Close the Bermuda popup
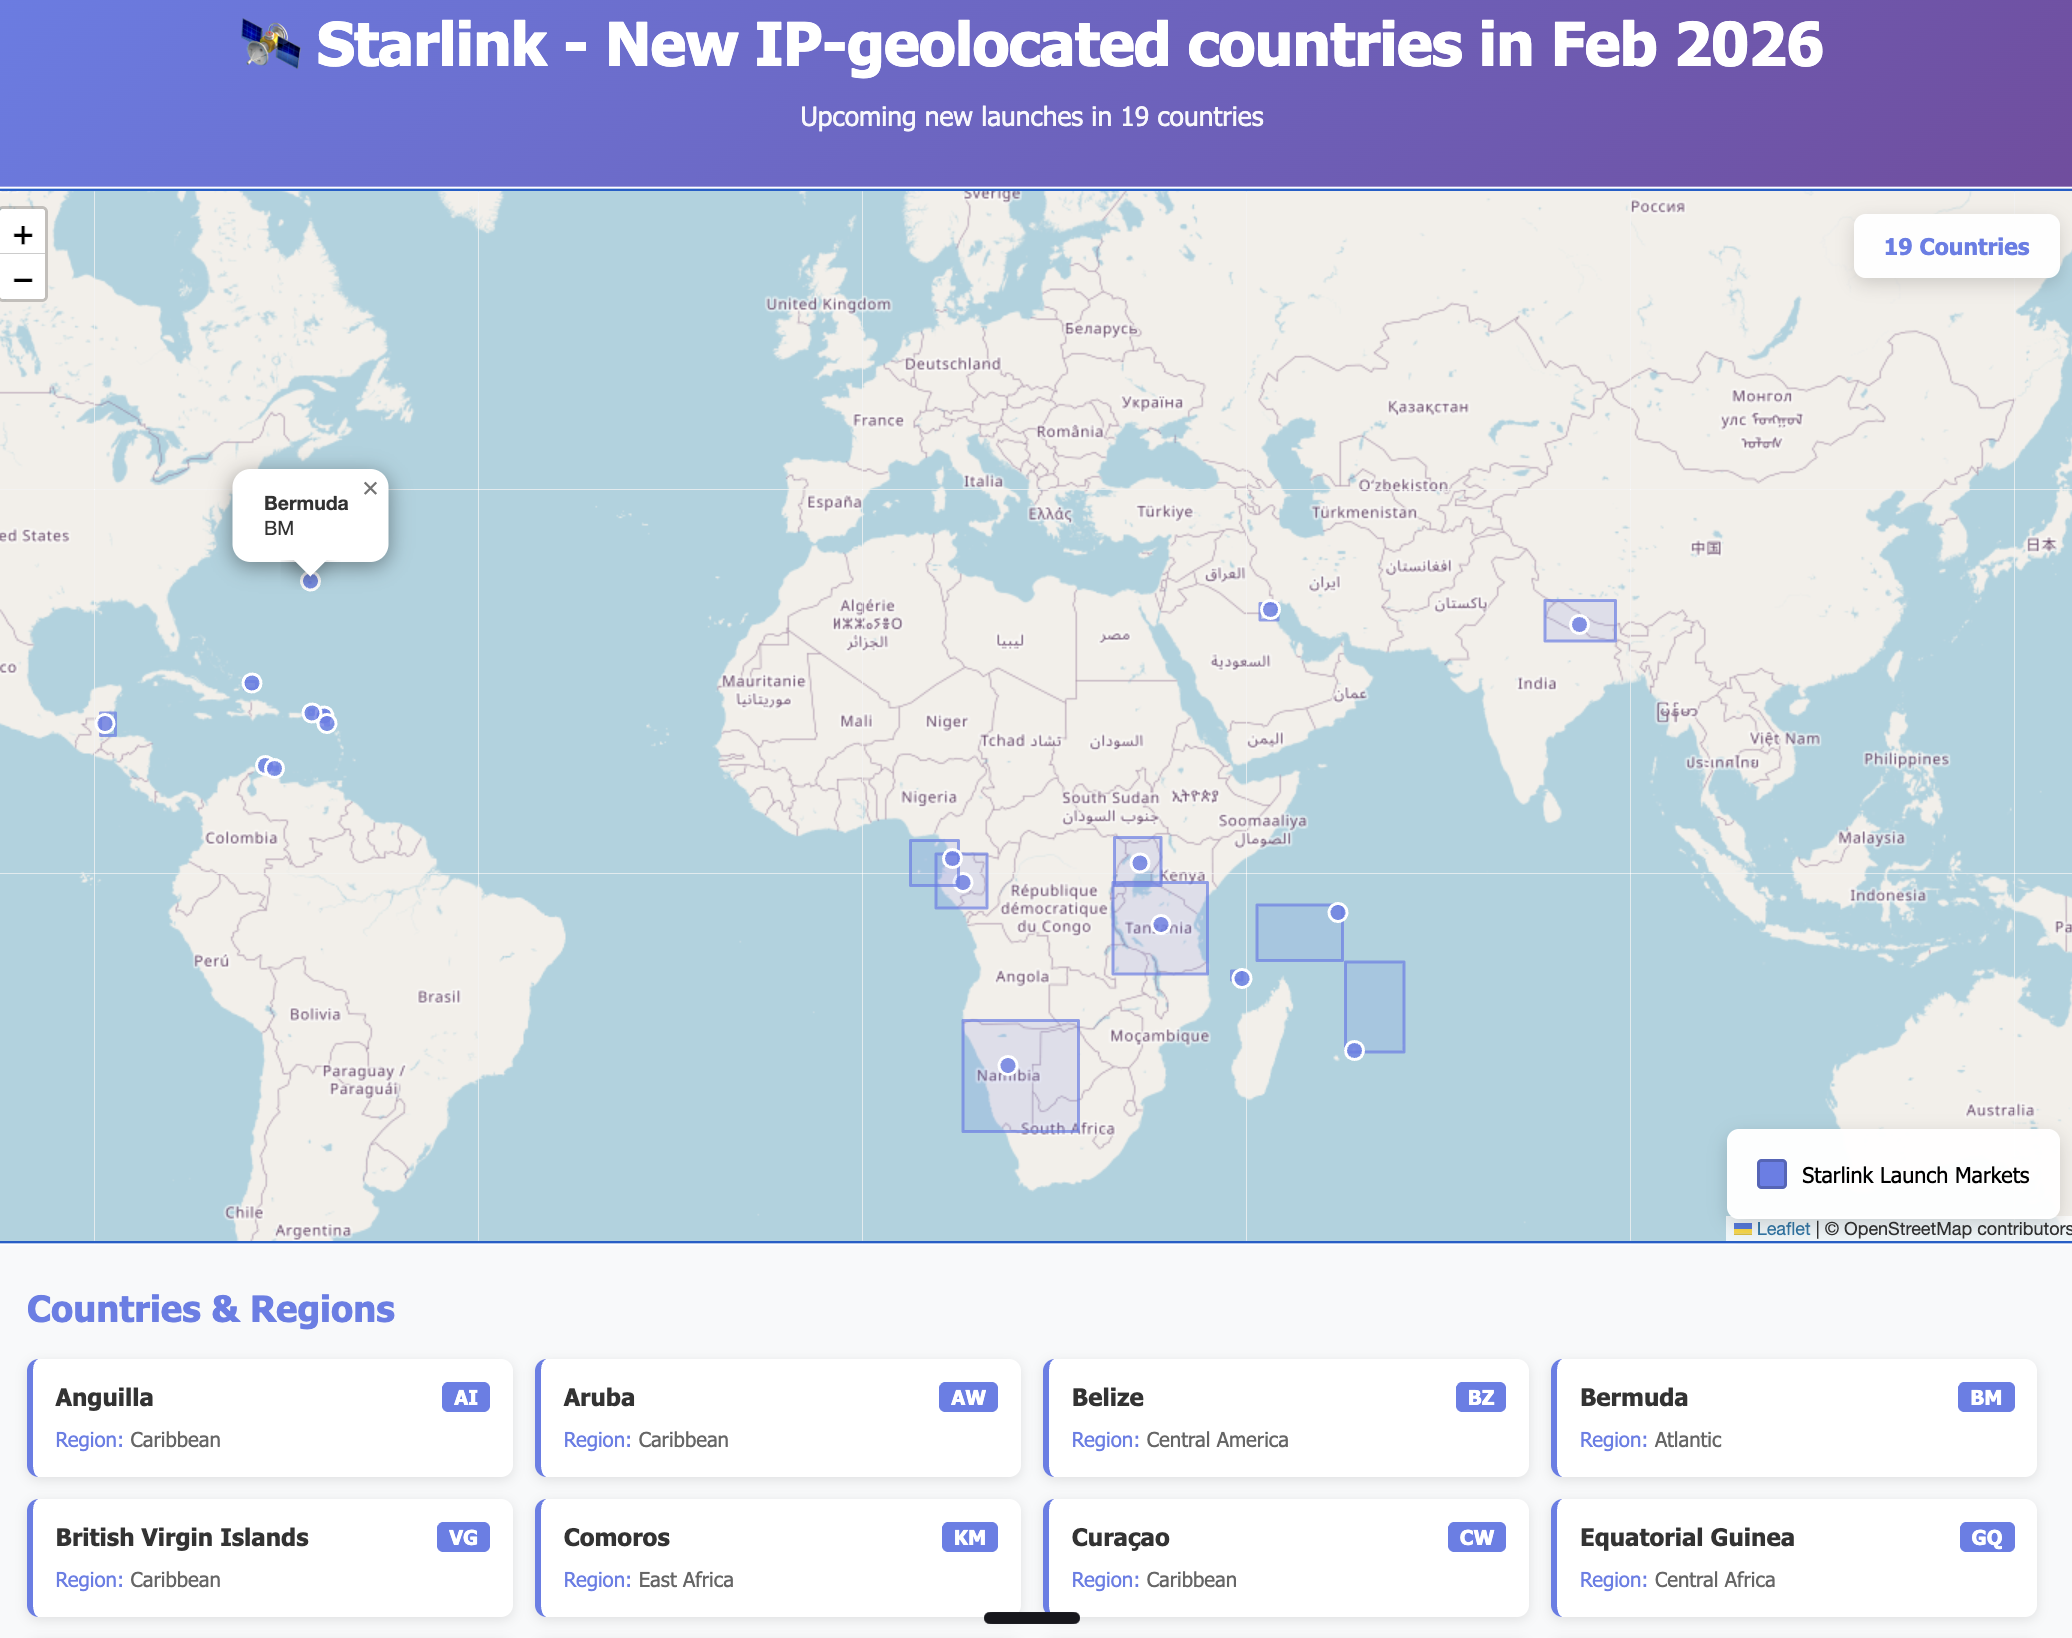The image size is (2072, 1638). [370, 489]
